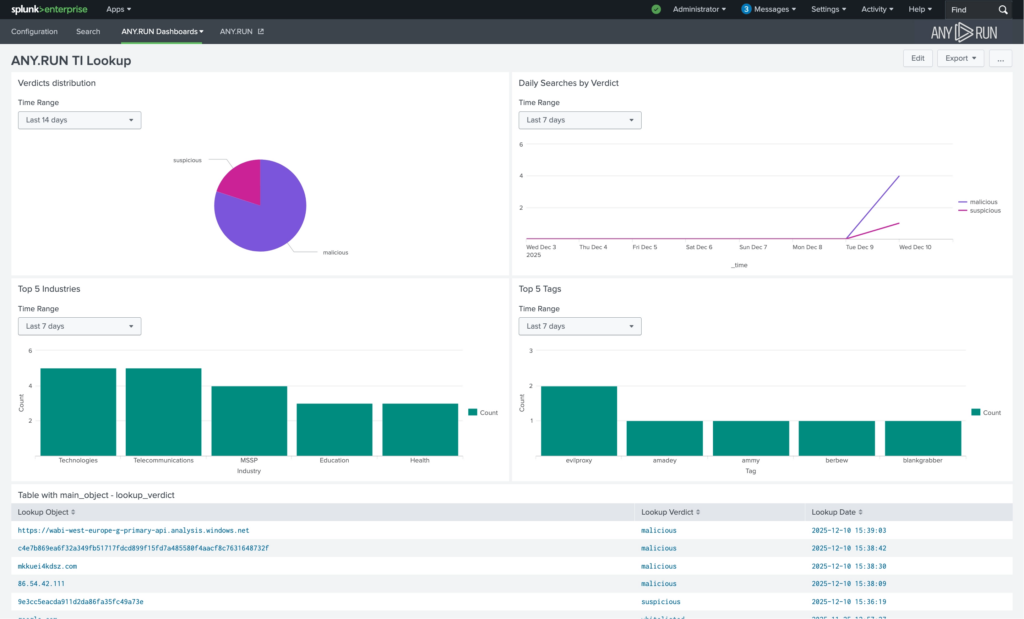Open the Apps menu
The width and height of the screenshot is (1024, 619).
pyautogui.click(x=118, y=9)
